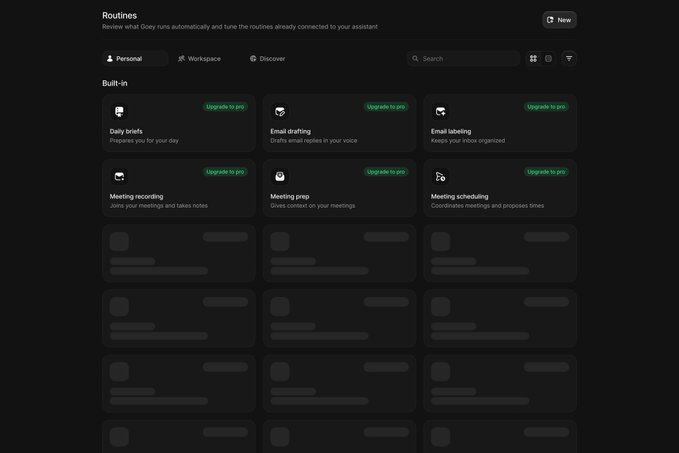Screen dimensions: 679x453
Task: Click the Meeting prep icon
Action: 280,177
